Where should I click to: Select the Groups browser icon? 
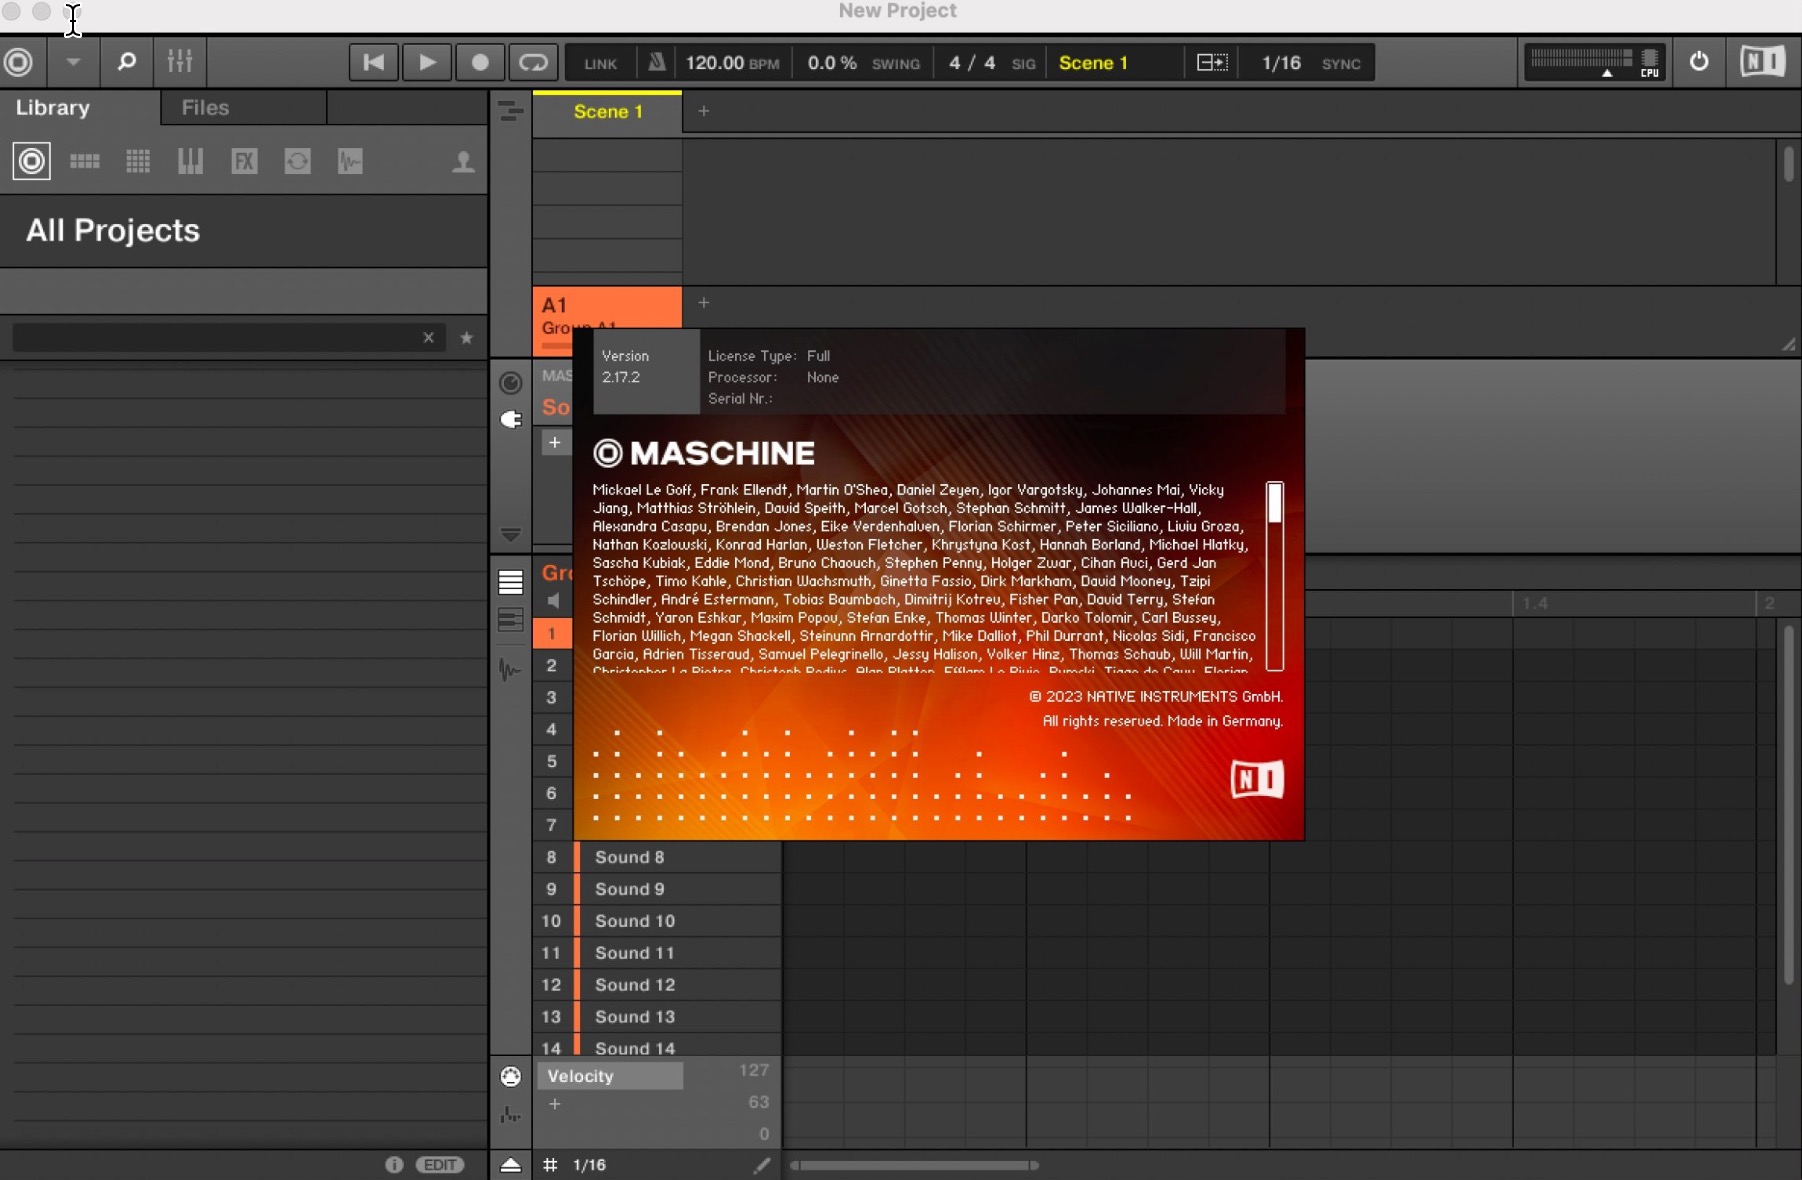pos(84,161)
